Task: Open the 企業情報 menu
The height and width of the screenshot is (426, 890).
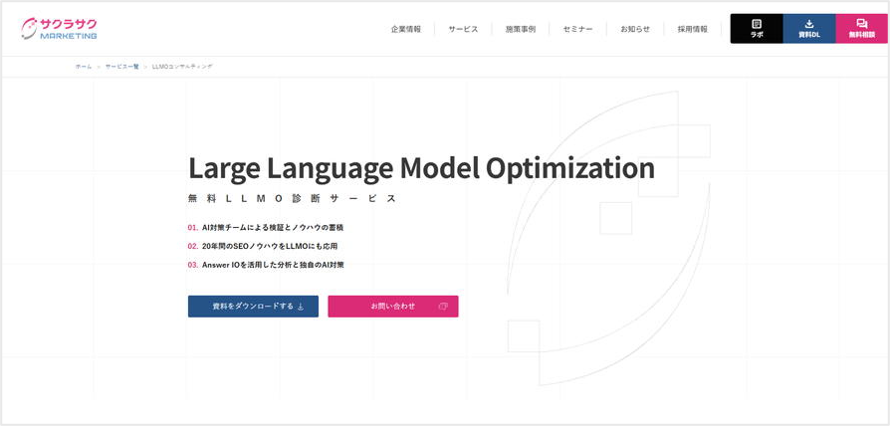Action: 406,29
